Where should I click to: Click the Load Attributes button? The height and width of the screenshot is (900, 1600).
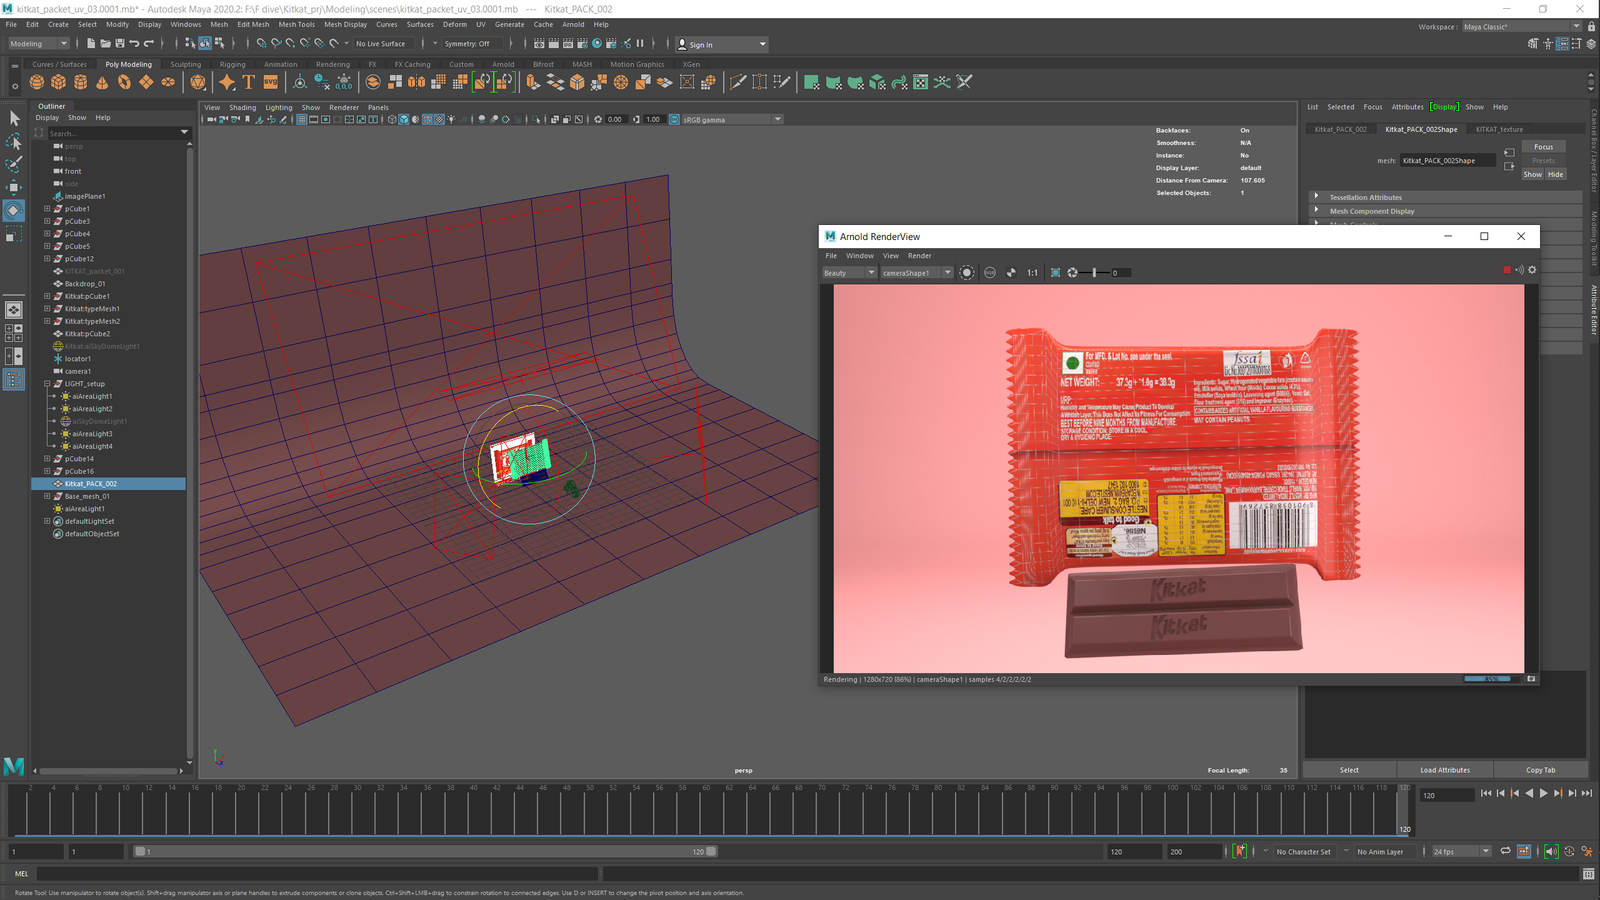pos(1444,770)
